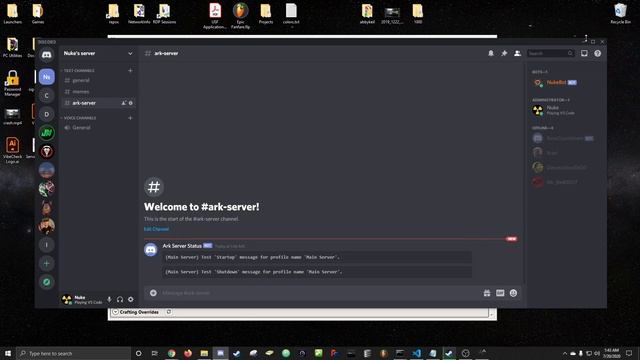
Task: Open the server labeled C in sidebar
Action: click(x=47, y=96)
